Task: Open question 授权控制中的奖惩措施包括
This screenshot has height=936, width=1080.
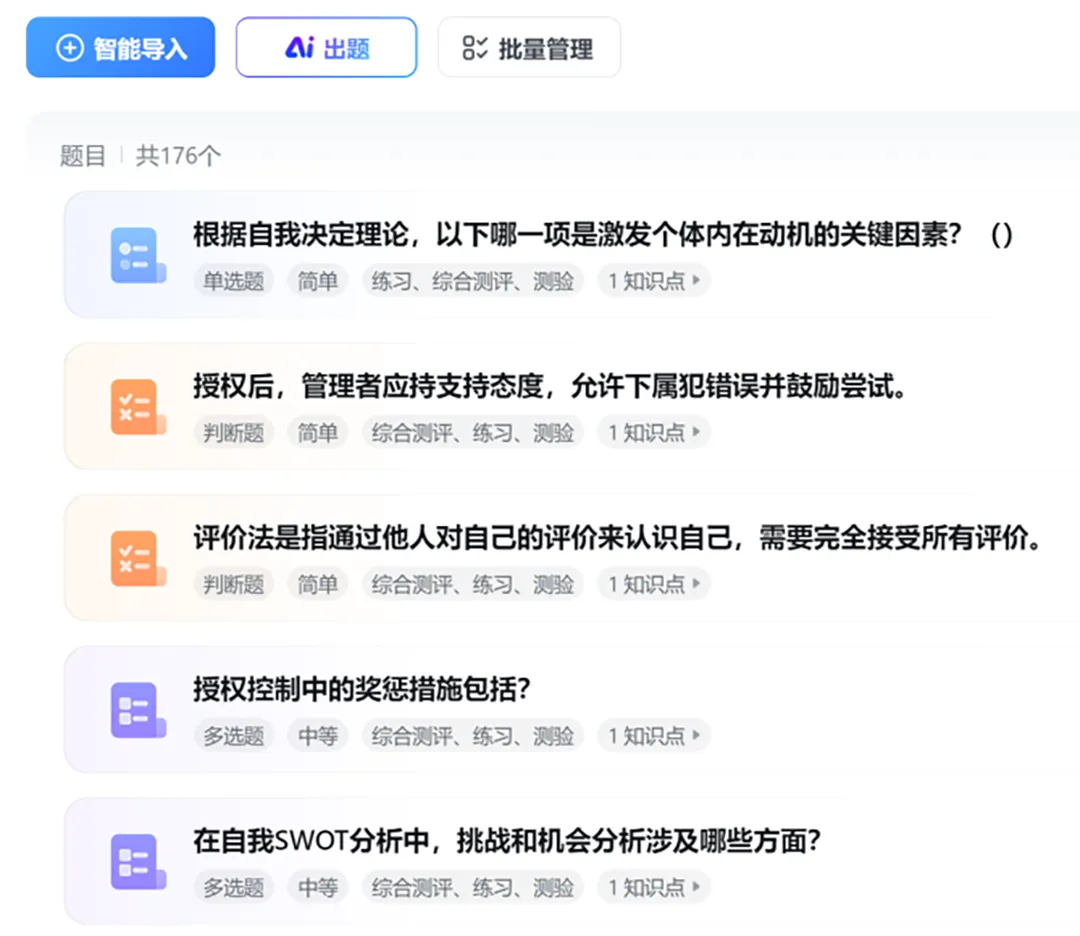Action: point(361,690)
